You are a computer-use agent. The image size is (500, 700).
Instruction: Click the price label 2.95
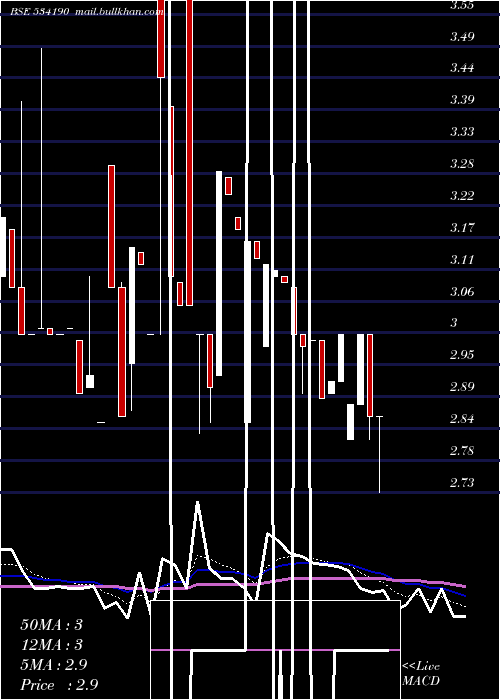click(x=462, y=355)
